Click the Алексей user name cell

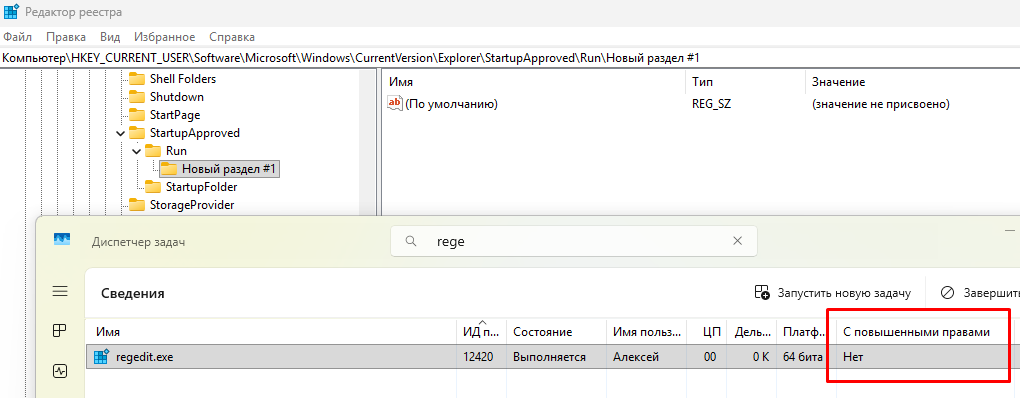point(636,357)
